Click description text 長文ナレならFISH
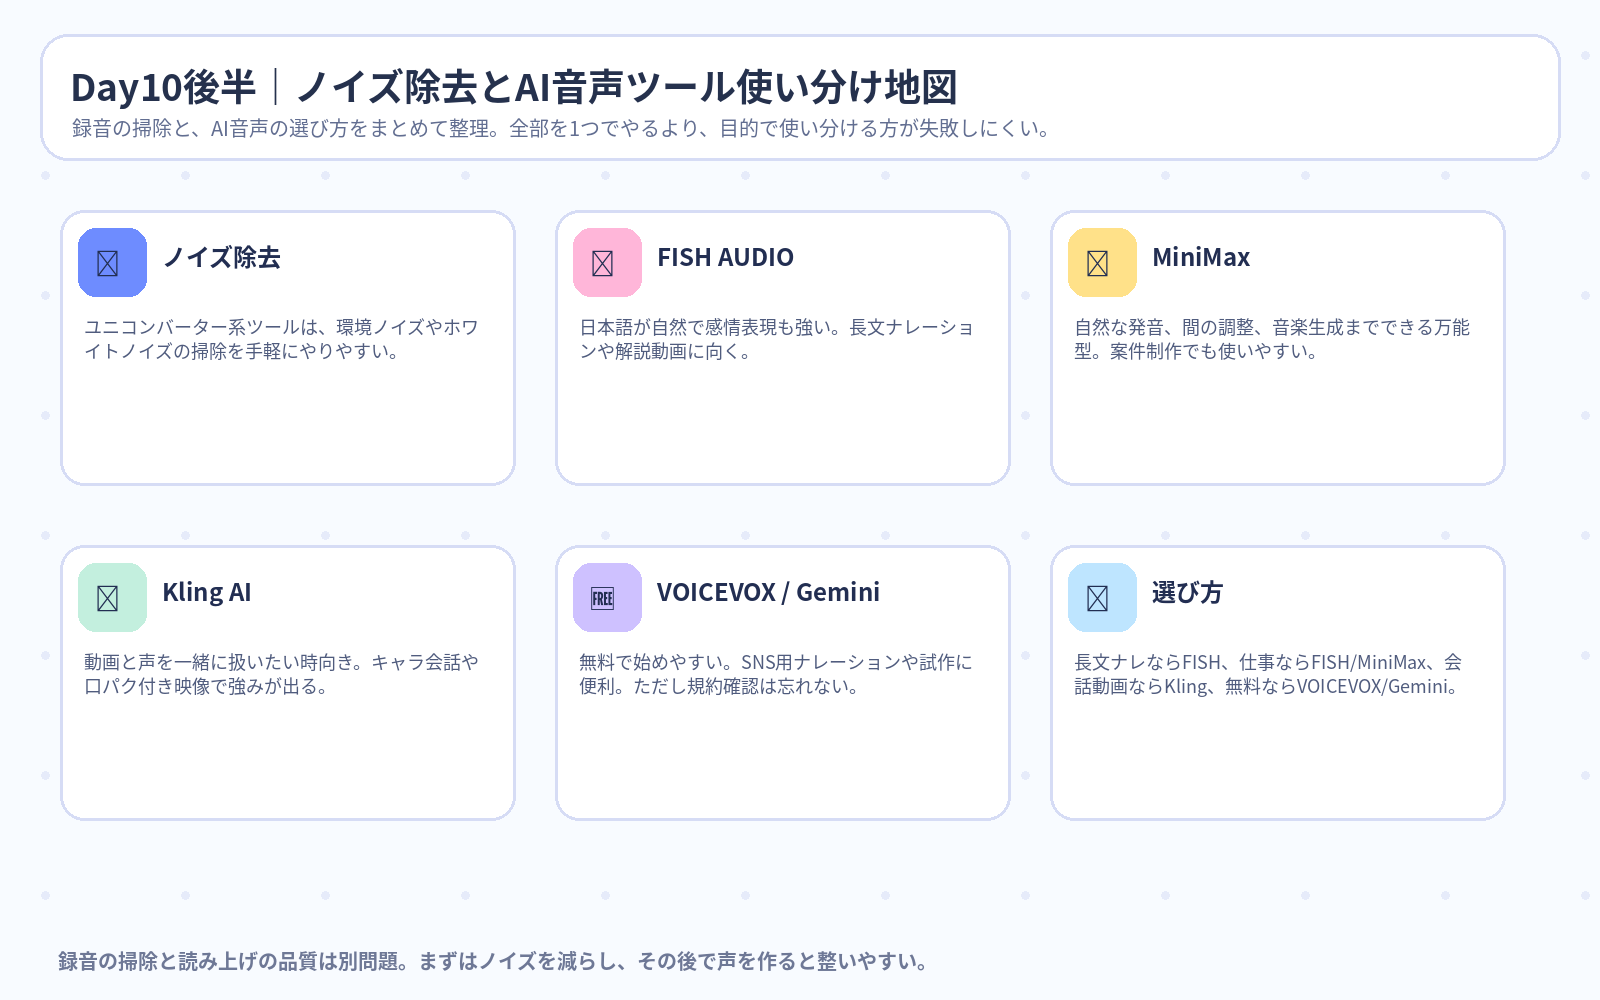This screenshot has height=1000, width=1600. [1268, 674]
